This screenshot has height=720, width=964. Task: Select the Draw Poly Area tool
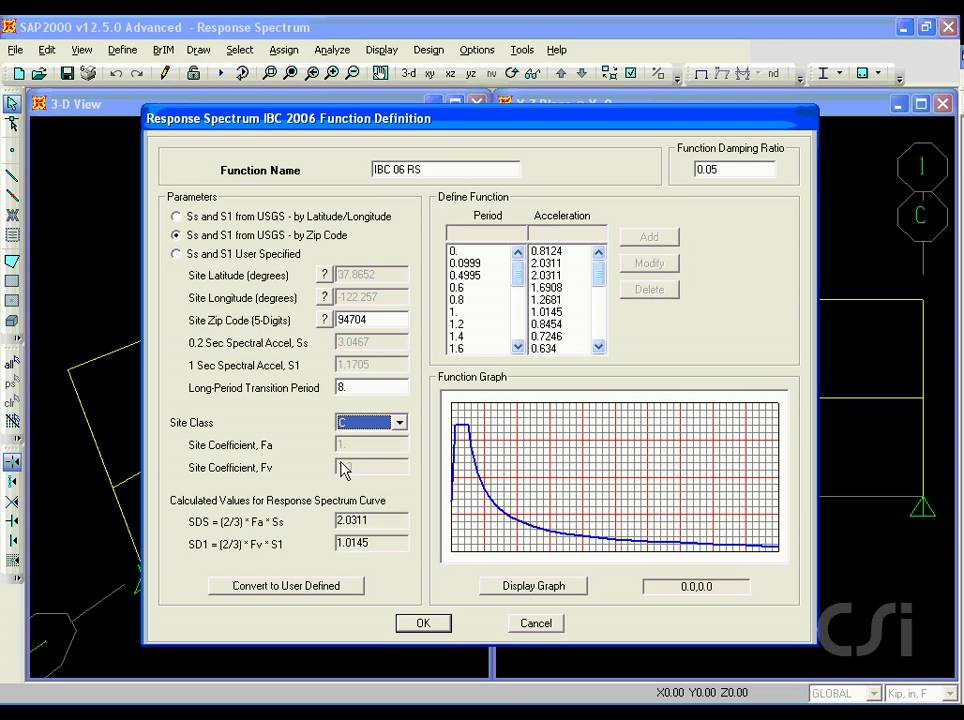pyautogui.click(x=12, y=261)
